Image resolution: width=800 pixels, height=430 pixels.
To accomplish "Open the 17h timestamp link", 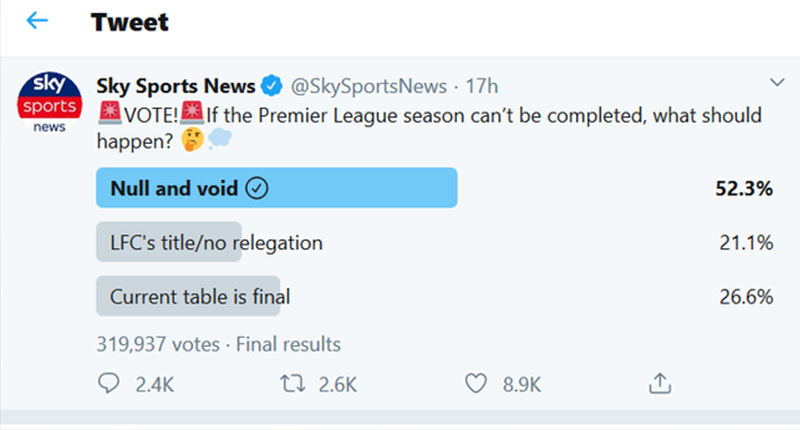I will (x=482, y=86).
